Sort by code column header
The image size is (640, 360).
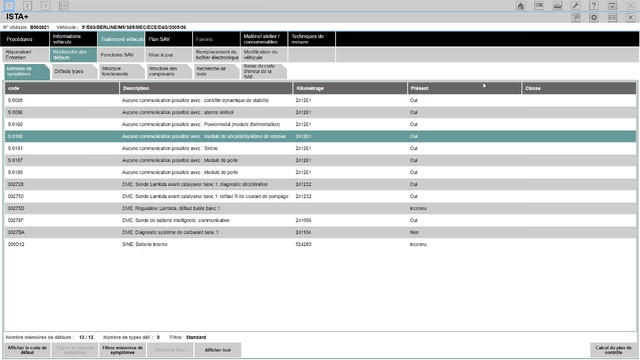coord(62,88)
